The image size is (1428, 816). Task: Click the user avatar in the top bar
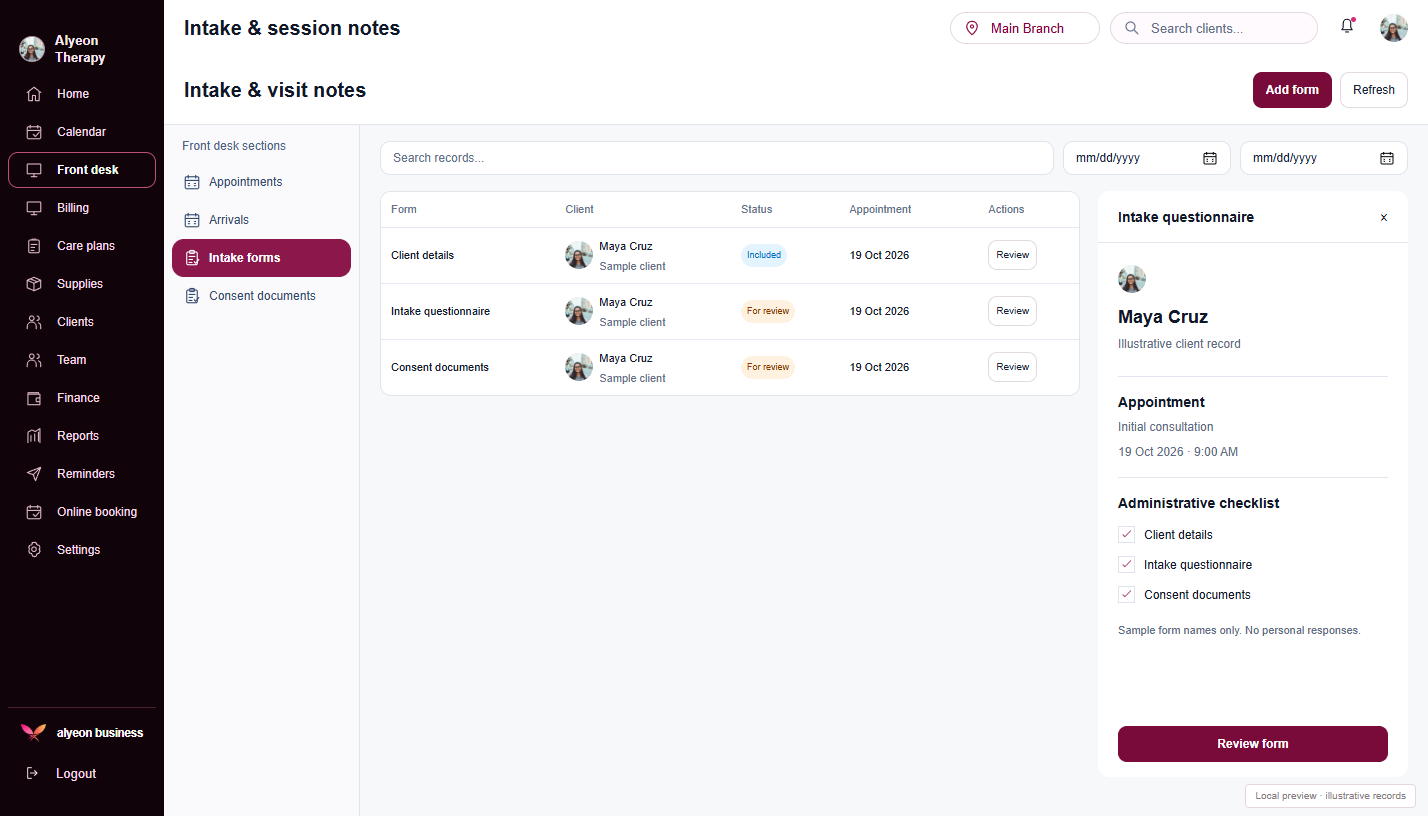[1394, 28]
